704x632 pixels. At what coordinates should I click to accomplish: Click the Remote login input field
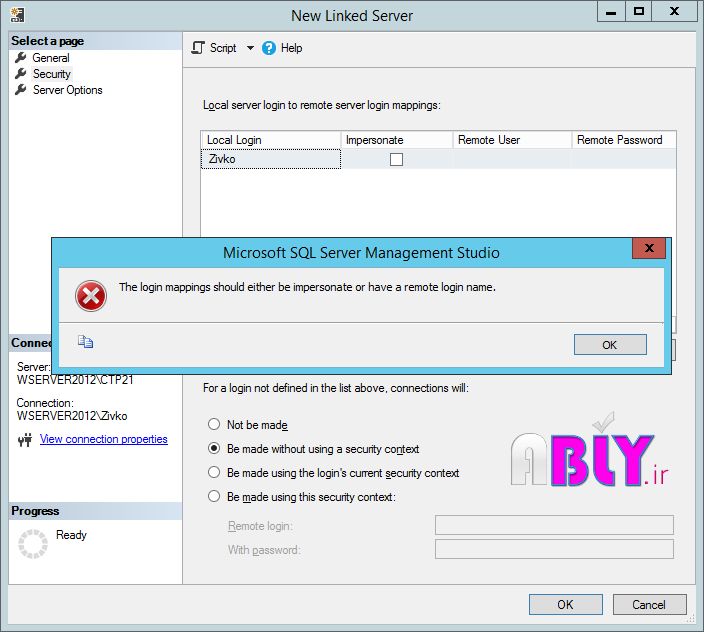tap(554, 525)
